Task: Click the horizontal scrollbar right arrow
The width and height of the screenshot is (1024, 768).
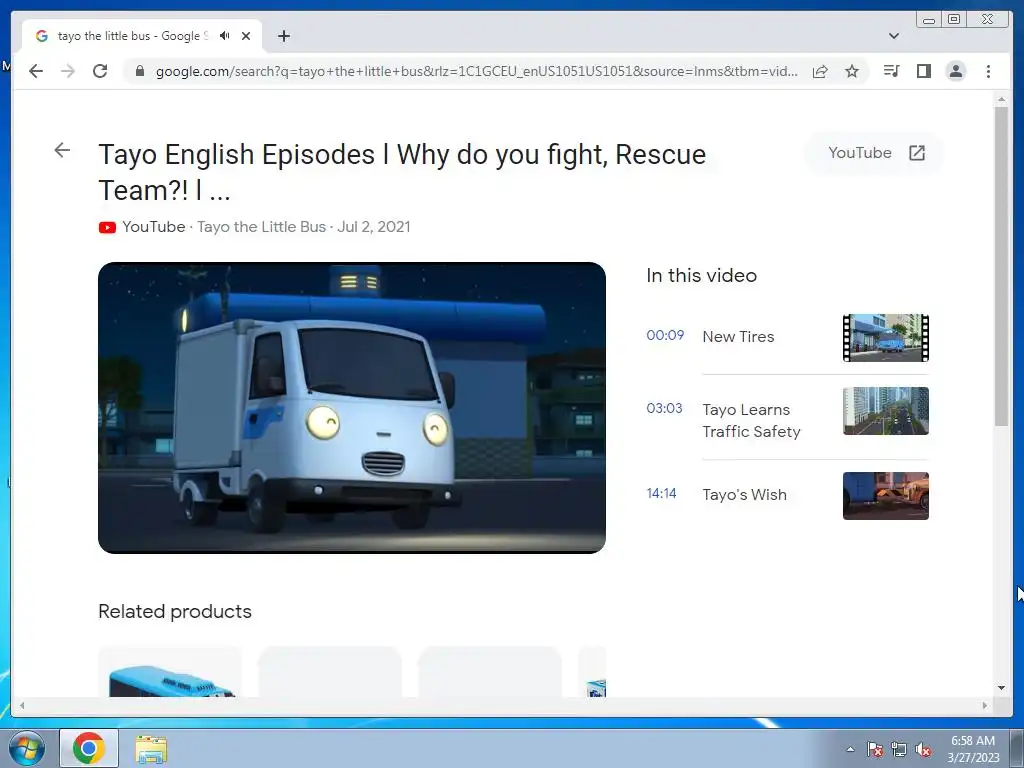Action: [x=985, y=705]
